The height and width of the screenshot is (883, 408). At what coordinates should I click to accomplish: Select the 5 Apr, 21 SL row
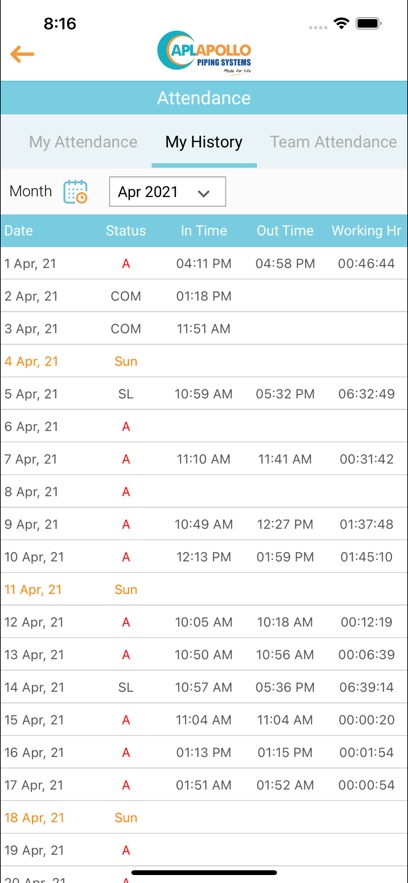coord(204,394)
